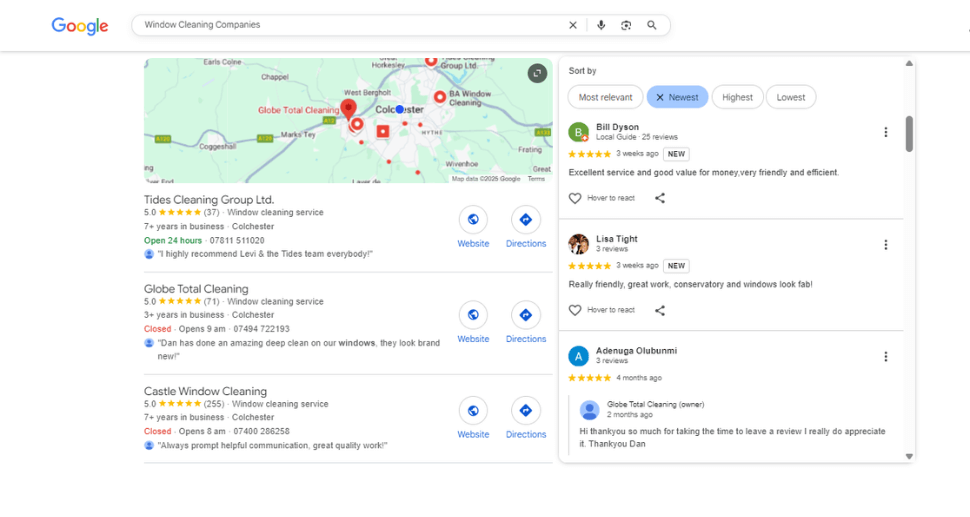
Task: Open more options for Bill Dyson review
Action: [x=886, y=132]
